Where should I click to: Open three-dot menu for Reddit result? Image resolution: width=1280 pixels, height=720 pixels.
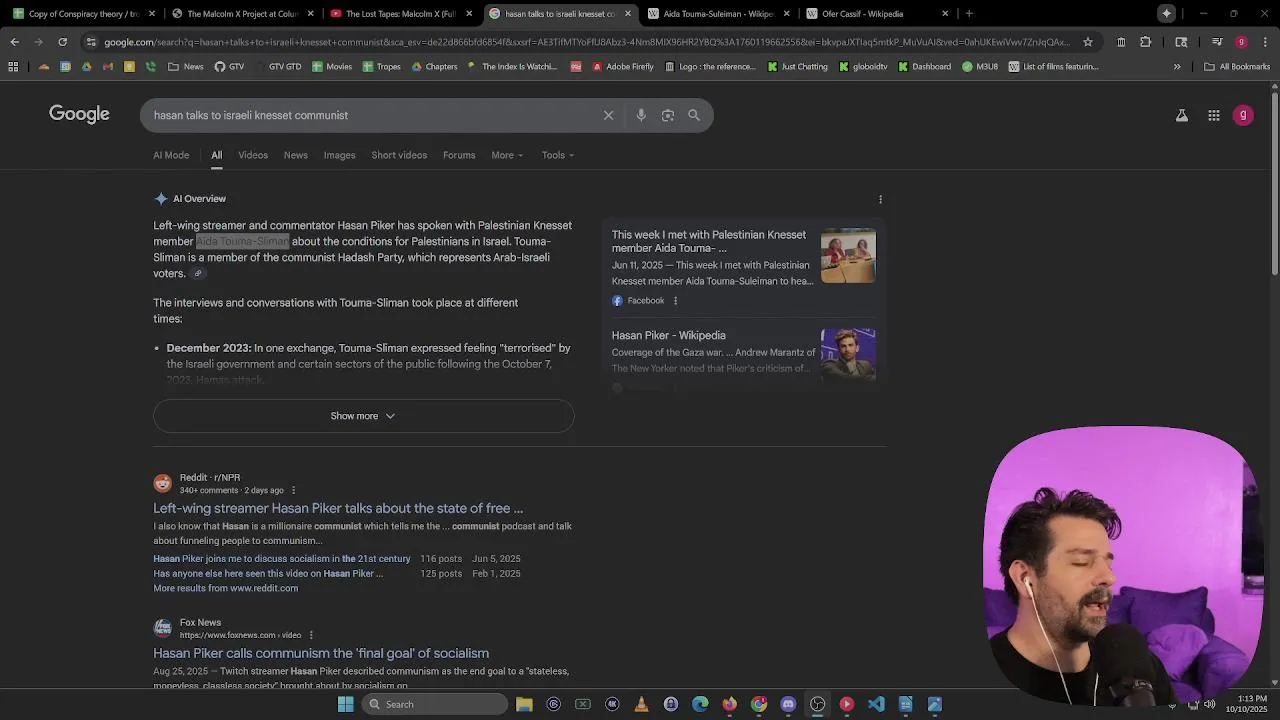[293, 491]
